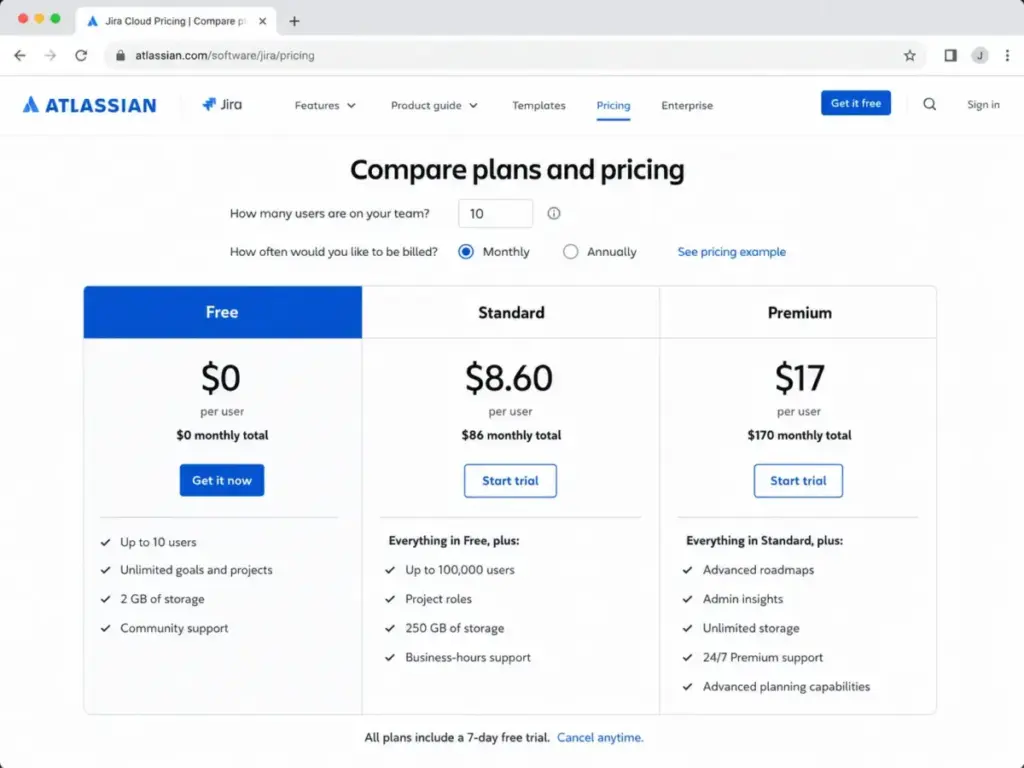Image resolution: width=1024 pixels, height=768 pixels.
Task: Go back with the browser back arrow
Action: [20, 56]
